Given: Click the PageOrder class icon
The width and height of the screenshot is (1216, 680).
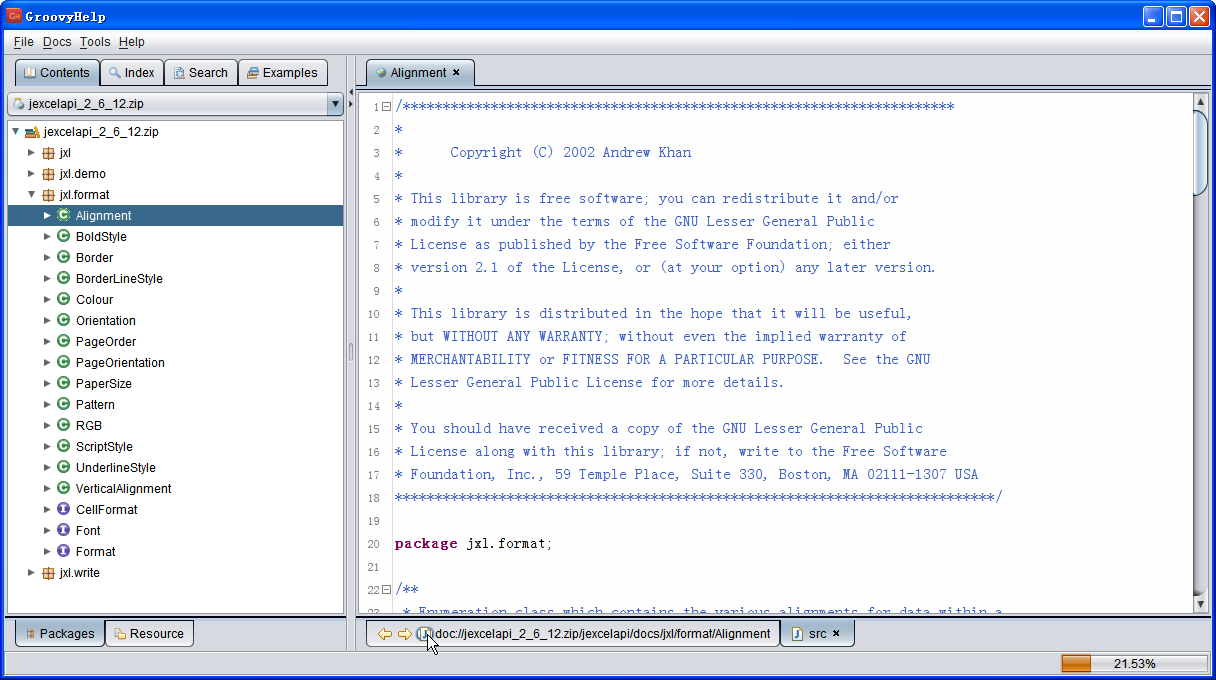Looking at the screenshot, I should pyautogui.click(x=63, y=341).
